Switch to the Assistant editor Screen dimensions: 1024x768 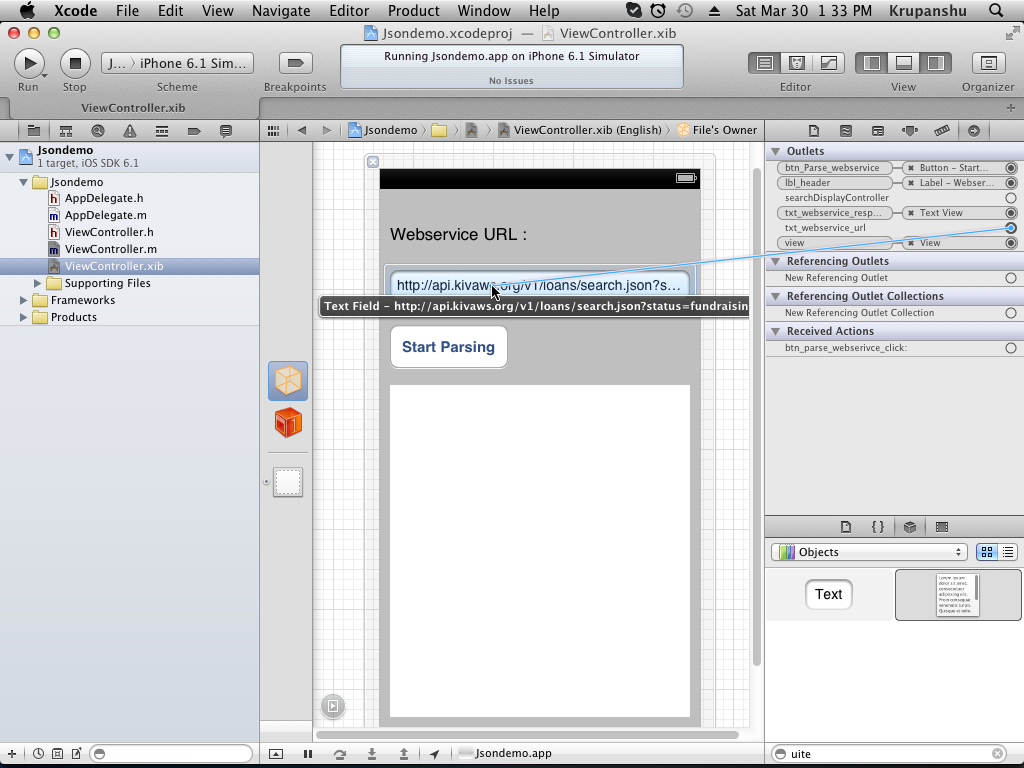coord(796,63)
